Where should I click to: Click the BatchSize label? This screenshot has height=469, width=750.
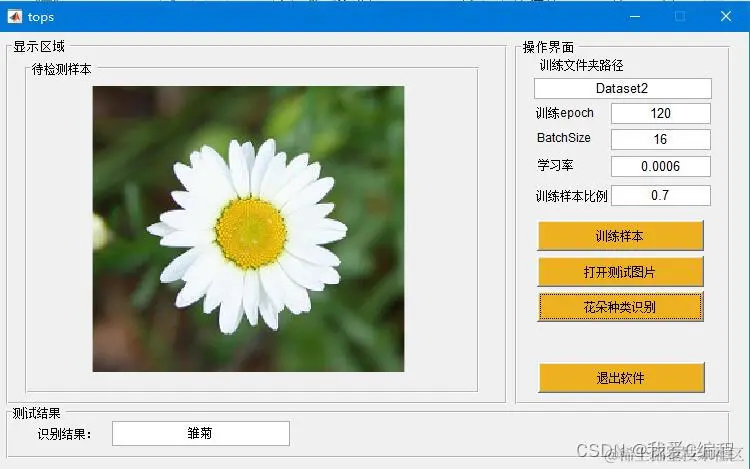(x=563, y=138)
